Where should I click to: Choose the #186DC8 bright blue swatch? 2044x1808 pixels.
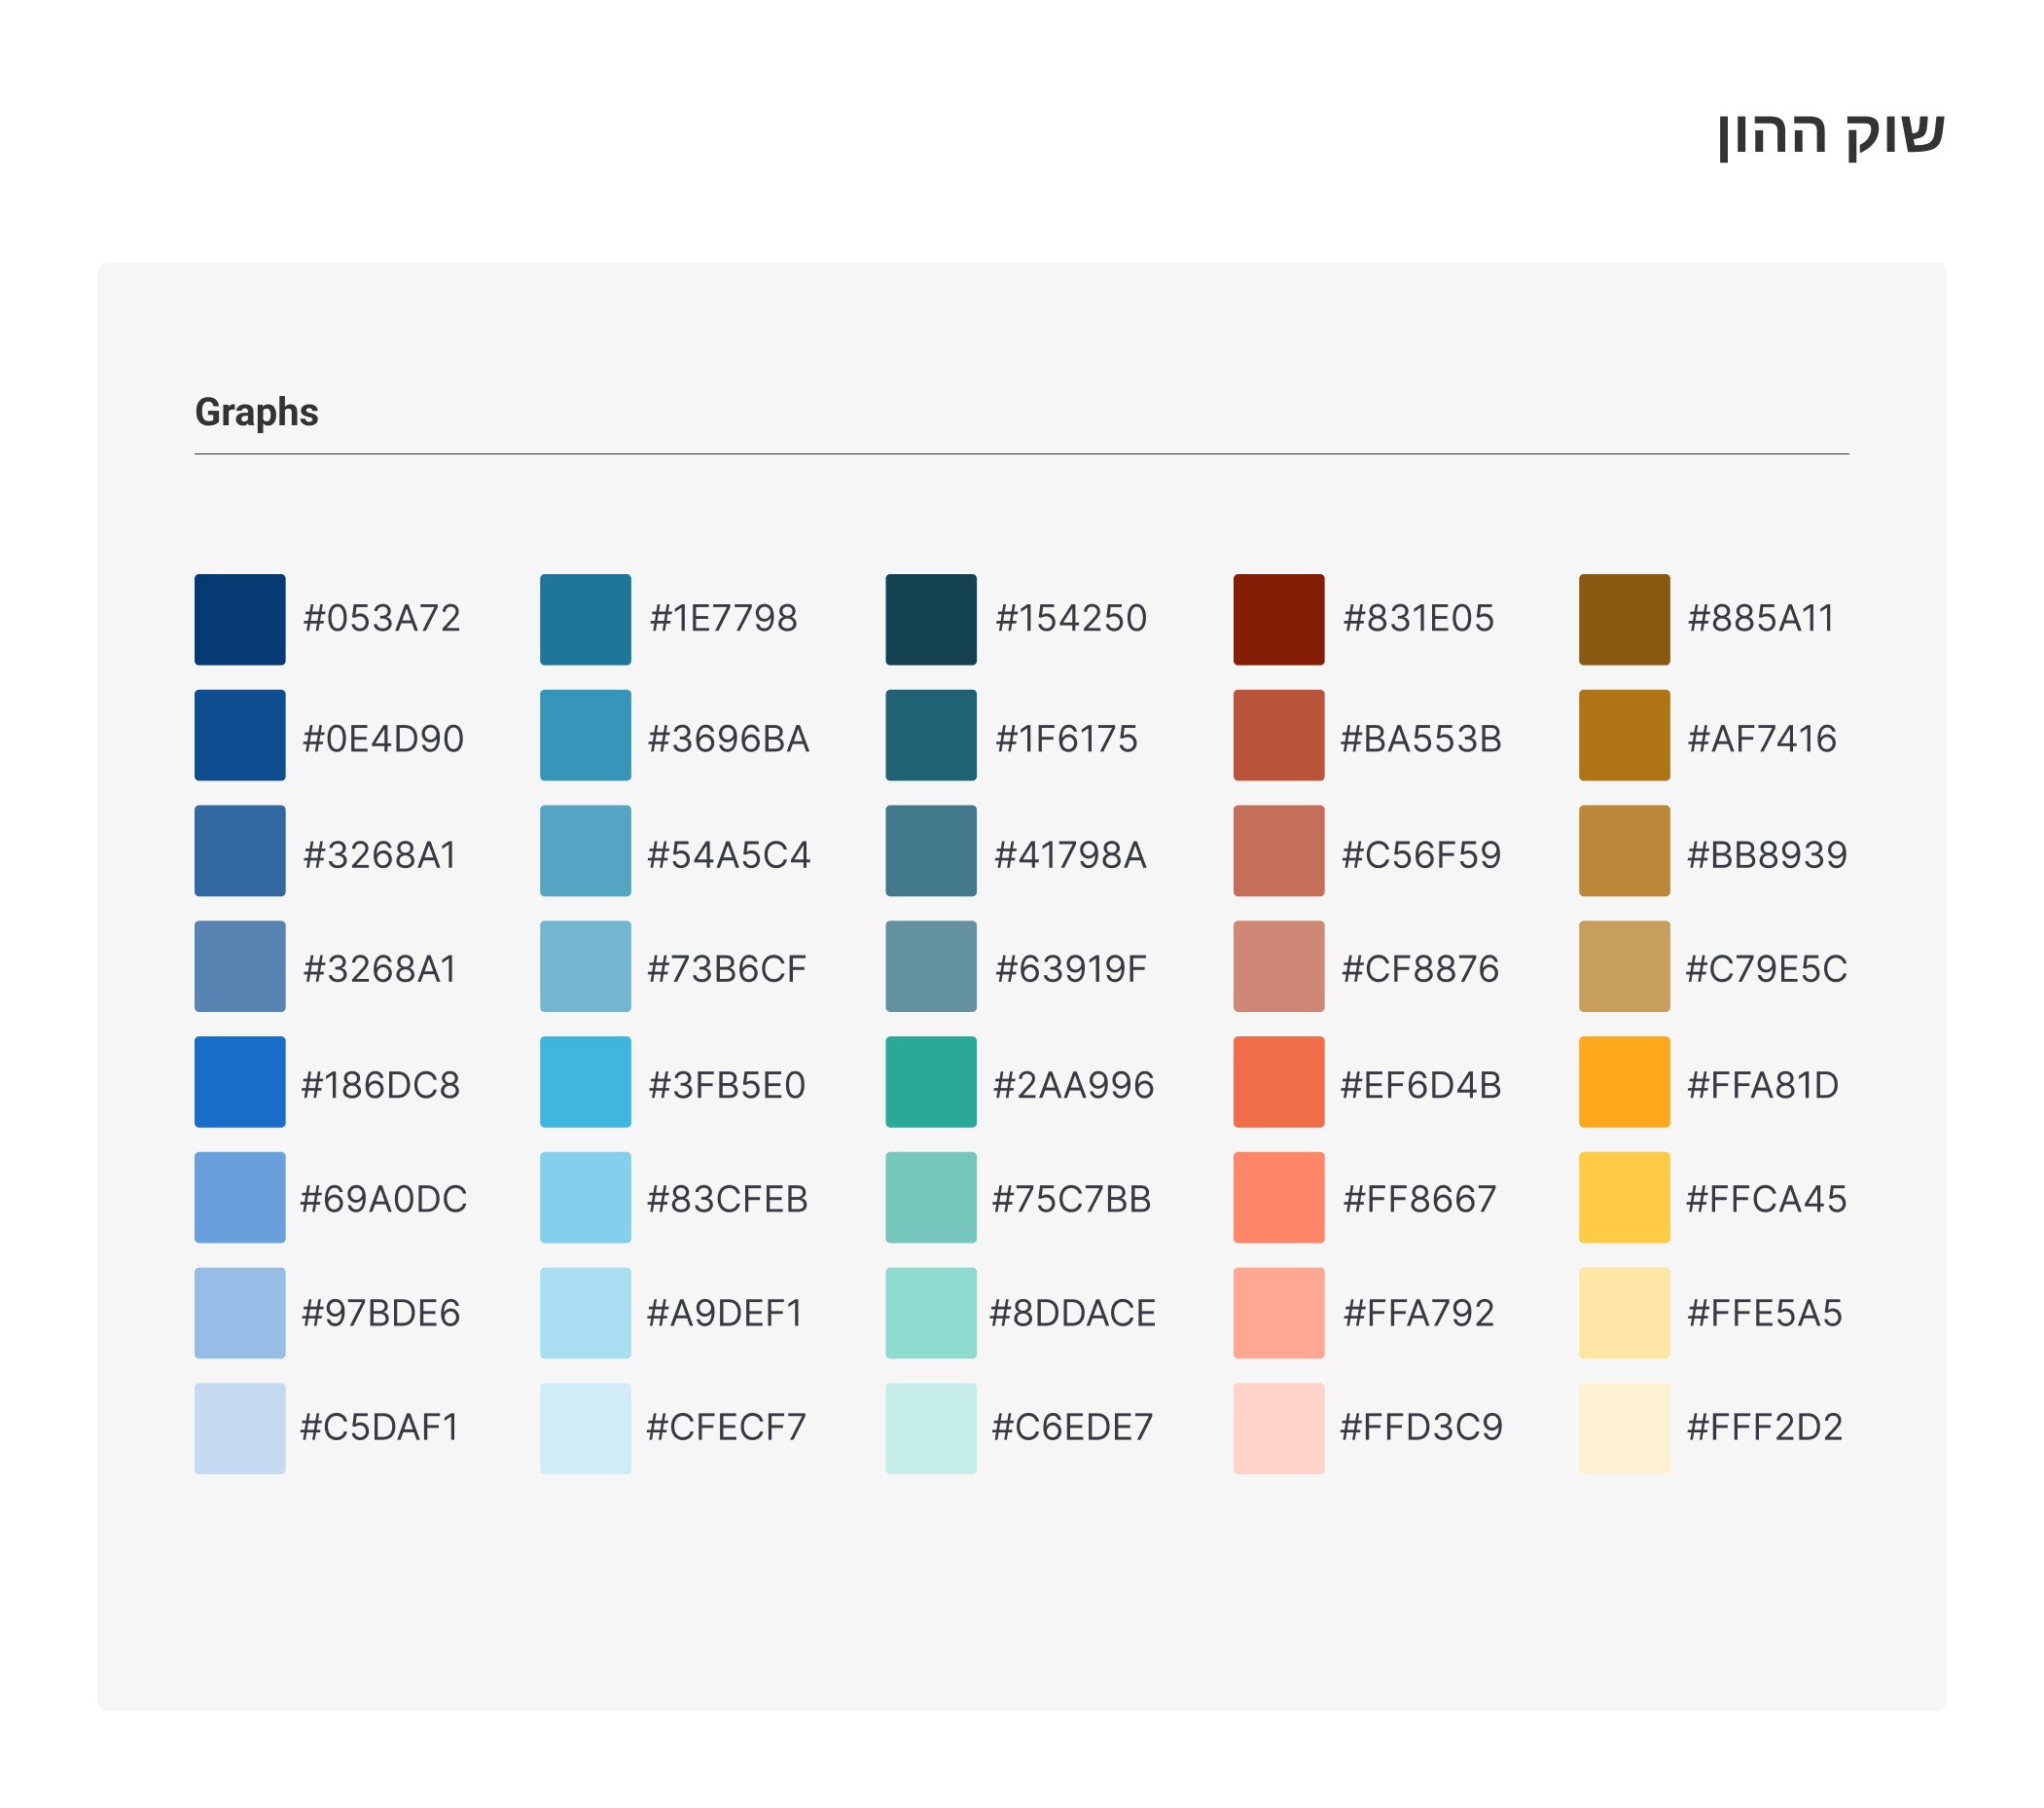(x=240, y=1081)
